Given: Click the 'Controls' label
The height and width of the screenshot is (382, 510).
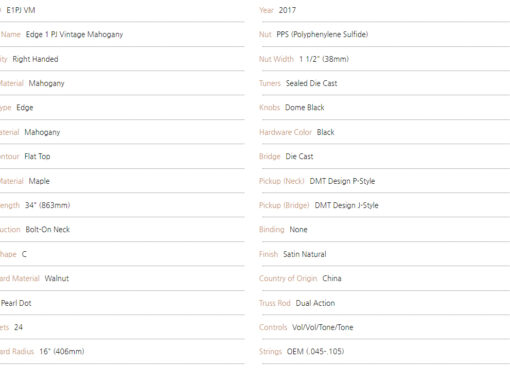Looking at the screenshot, I should tap(273, 327).
